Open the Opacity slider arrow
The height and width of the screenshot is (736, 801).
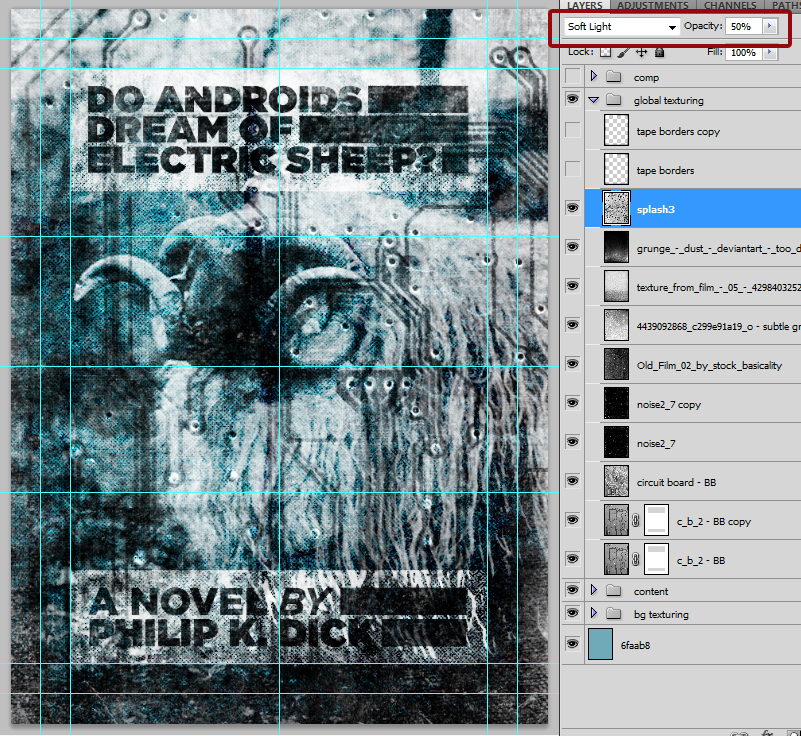tap(769, 26)
